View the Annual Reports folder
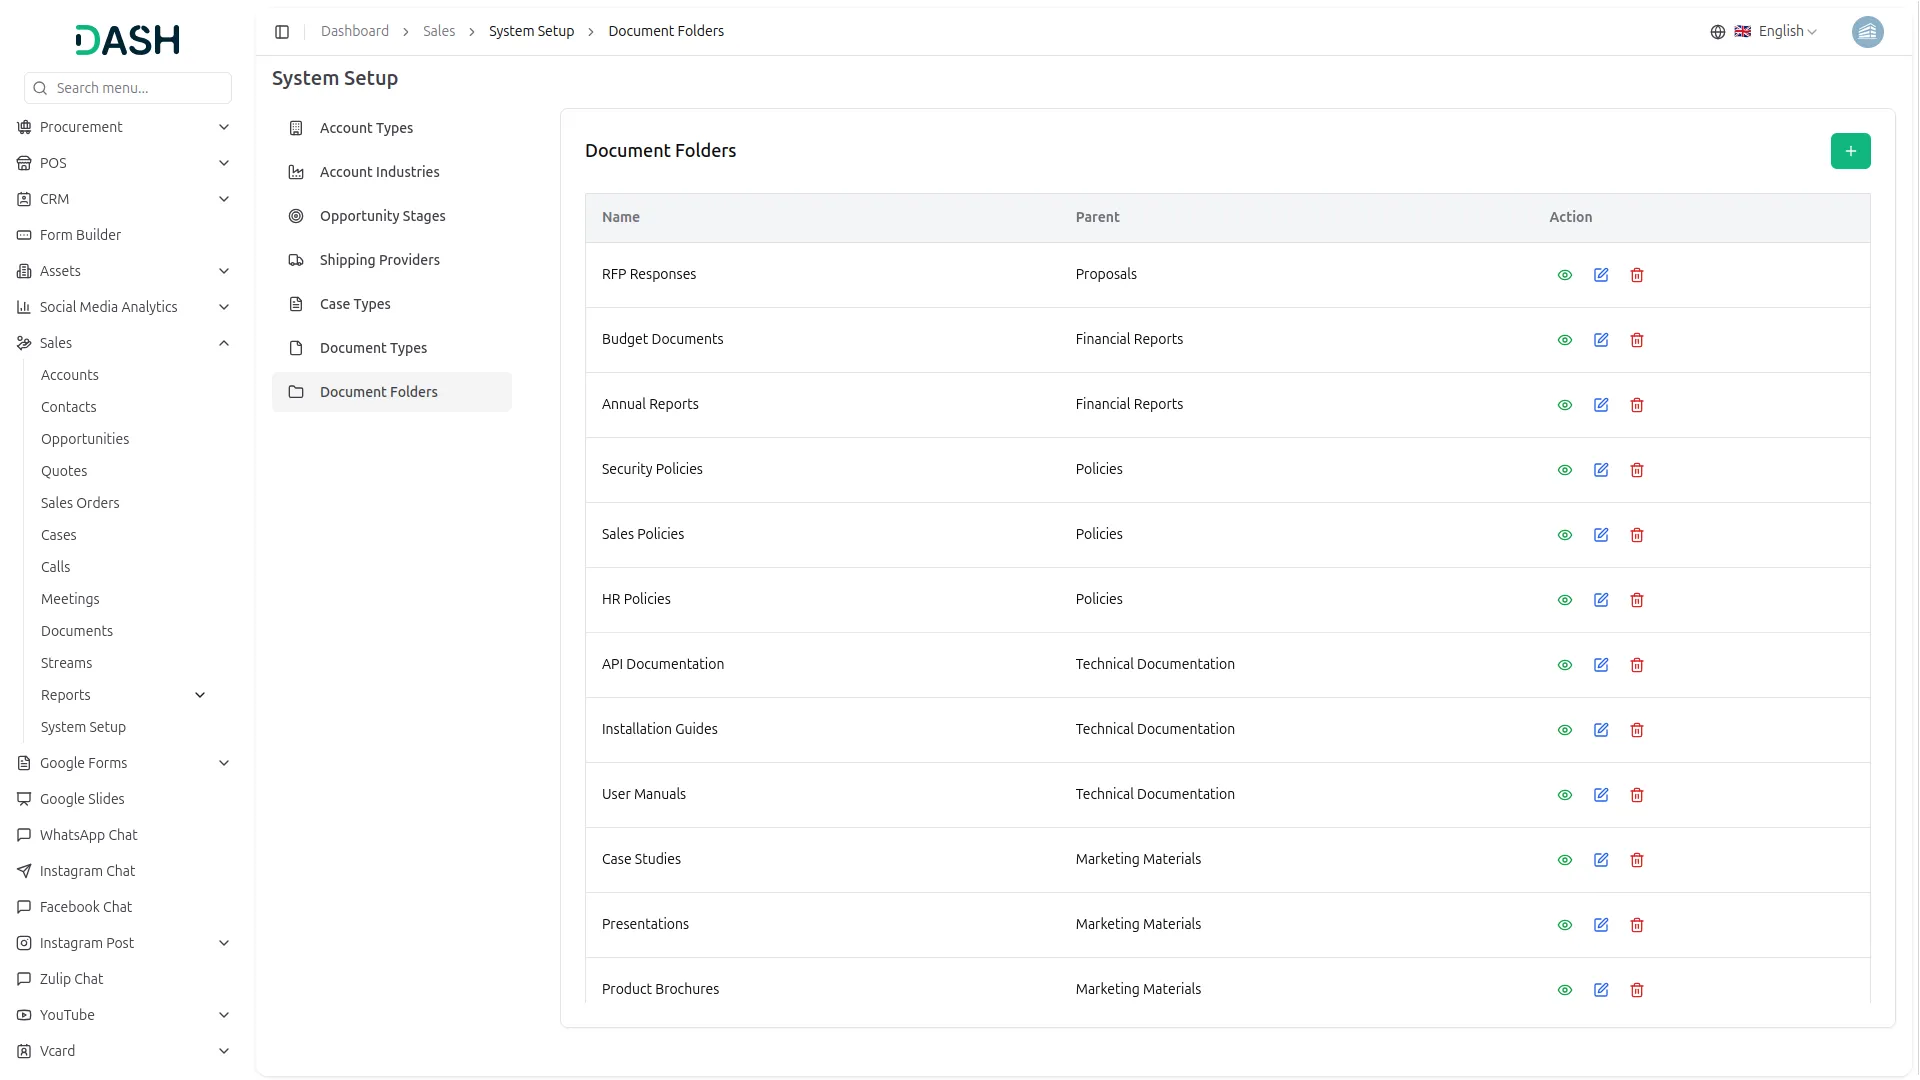 (x=1565, y=405)
